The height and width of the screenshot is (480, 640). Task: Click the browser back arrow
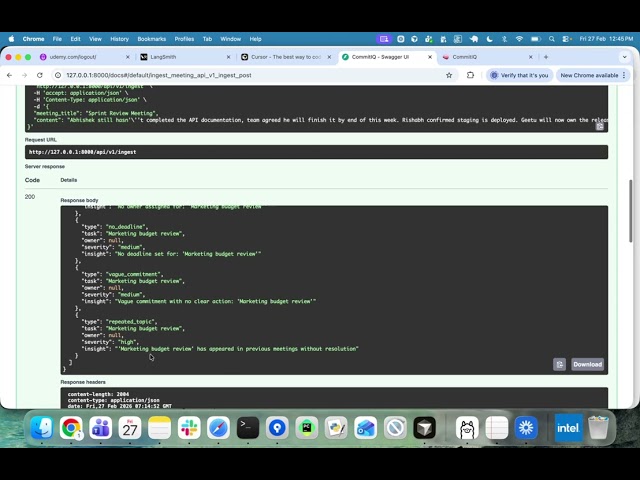(9, 75)
